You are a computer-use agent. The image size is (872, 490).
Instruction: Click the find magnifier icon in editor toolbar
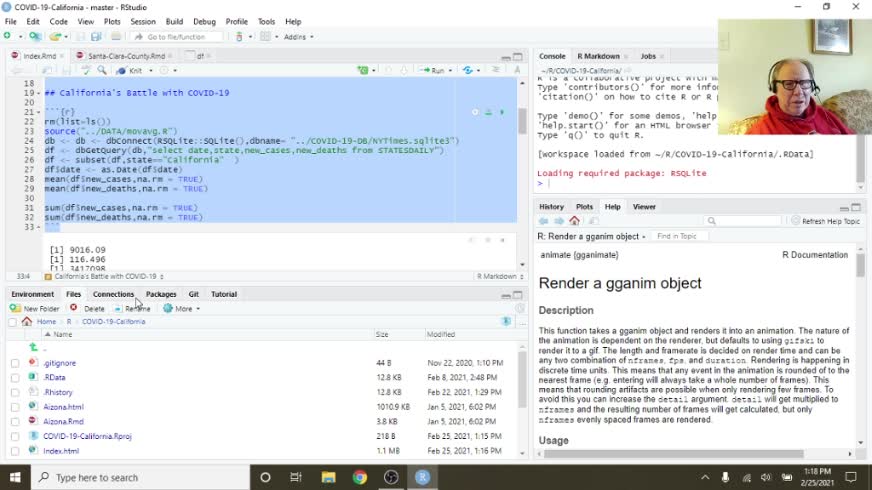102,70
